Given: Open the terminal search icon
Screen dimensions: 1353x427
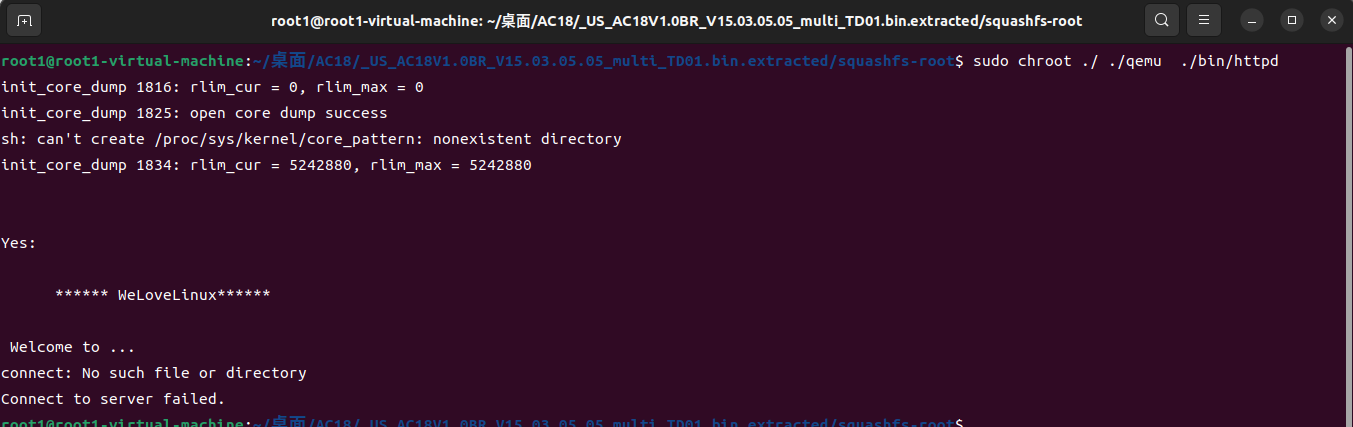Looking at the screenshot, I should [1161, 20].
